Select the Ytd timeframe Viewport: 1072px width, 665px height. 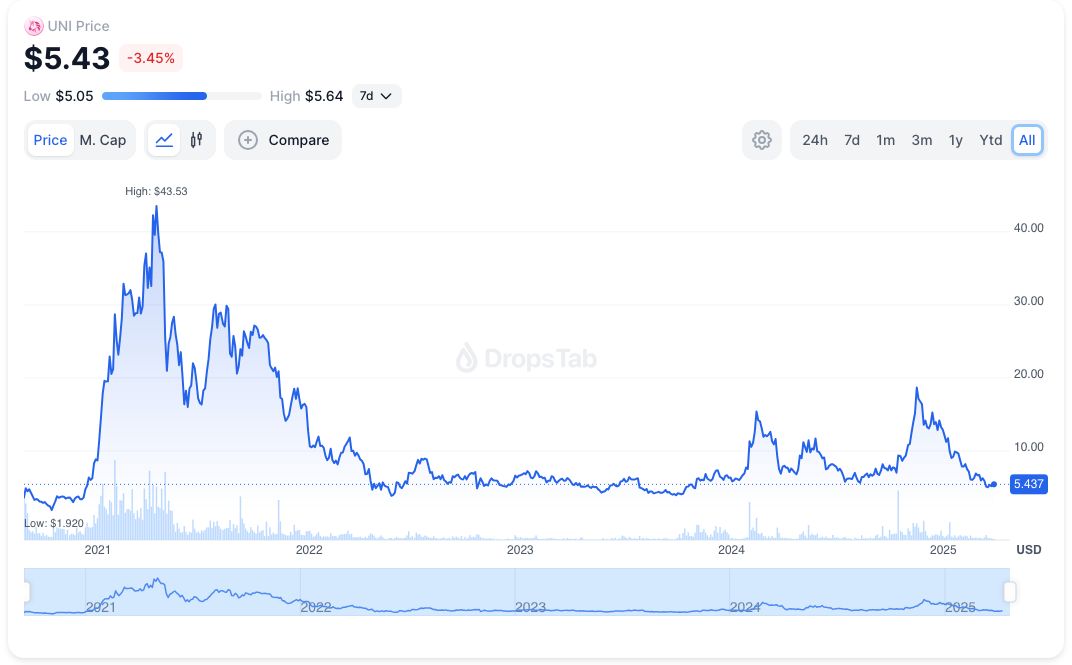click(x=991, y=140)
